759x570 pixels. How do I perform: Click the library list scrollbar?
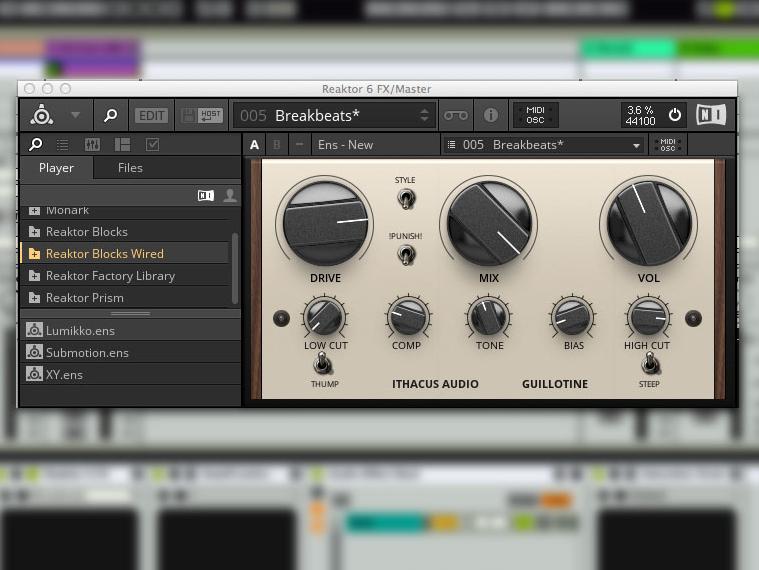[x=235, y=269]
